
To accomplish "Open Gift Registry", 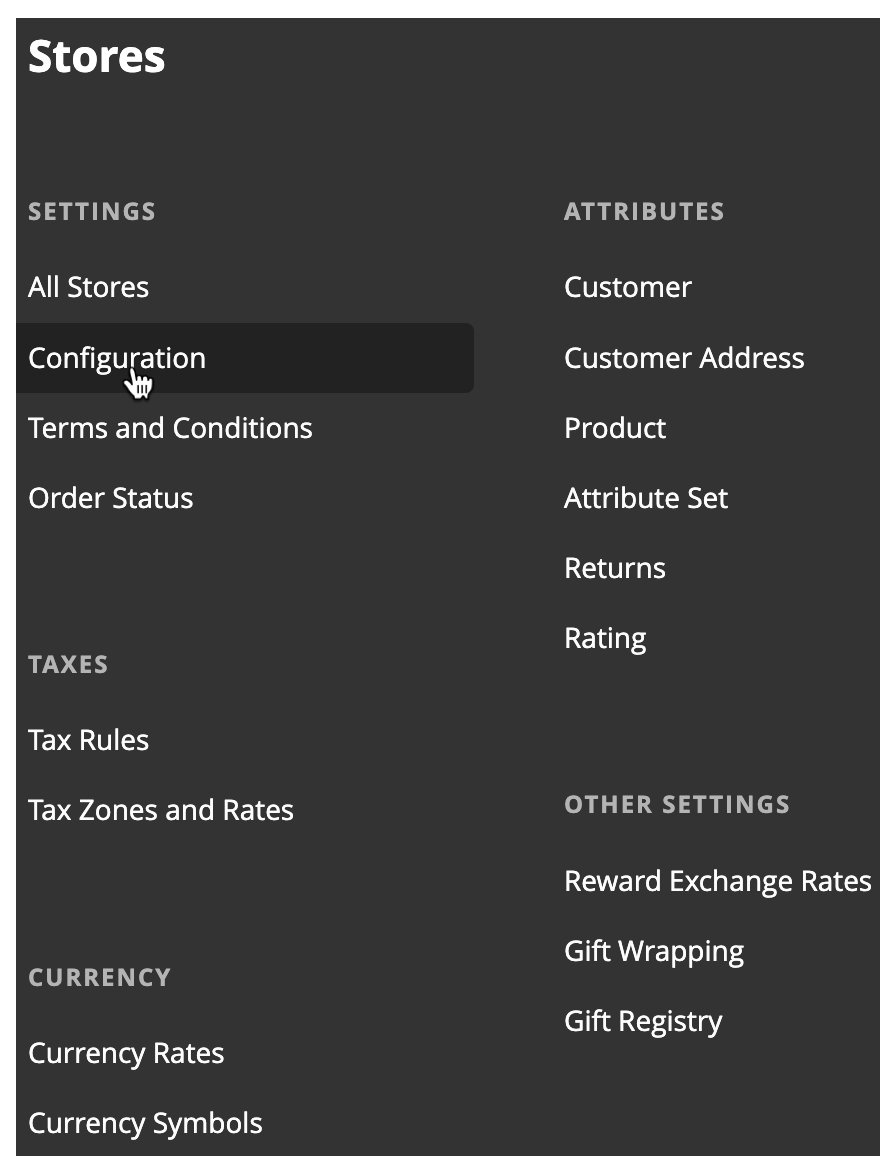I will 643,1021.
